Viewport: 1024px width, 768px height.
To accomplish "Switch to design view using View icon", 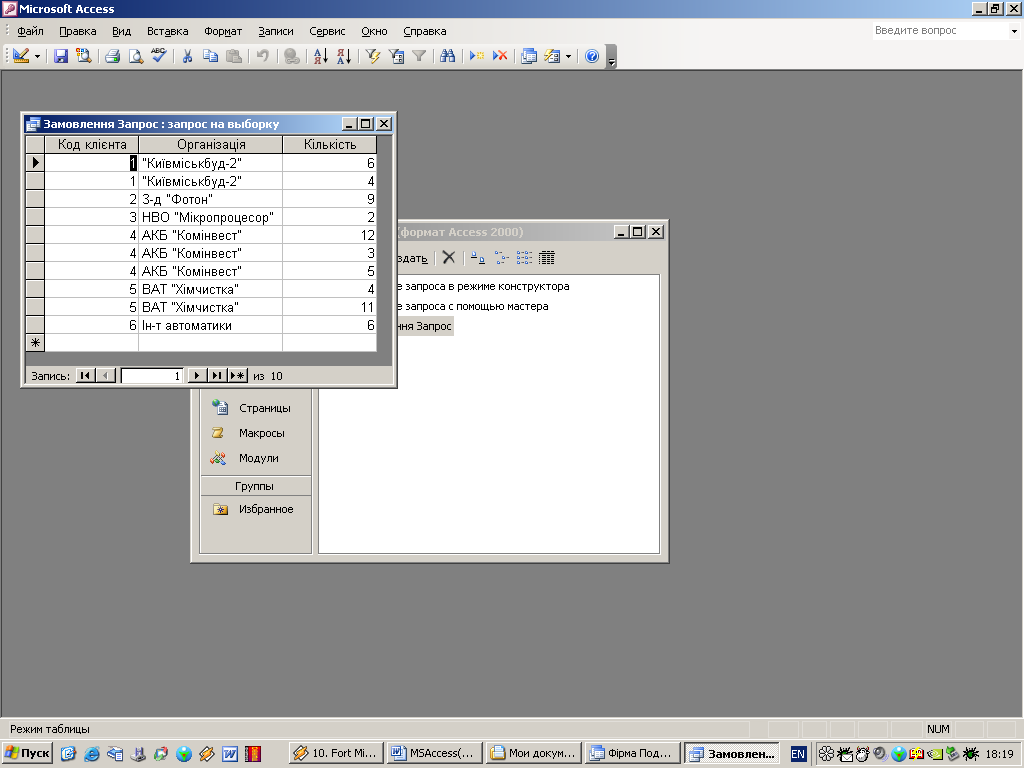I will pyautogui.click(x=21, y=56).
